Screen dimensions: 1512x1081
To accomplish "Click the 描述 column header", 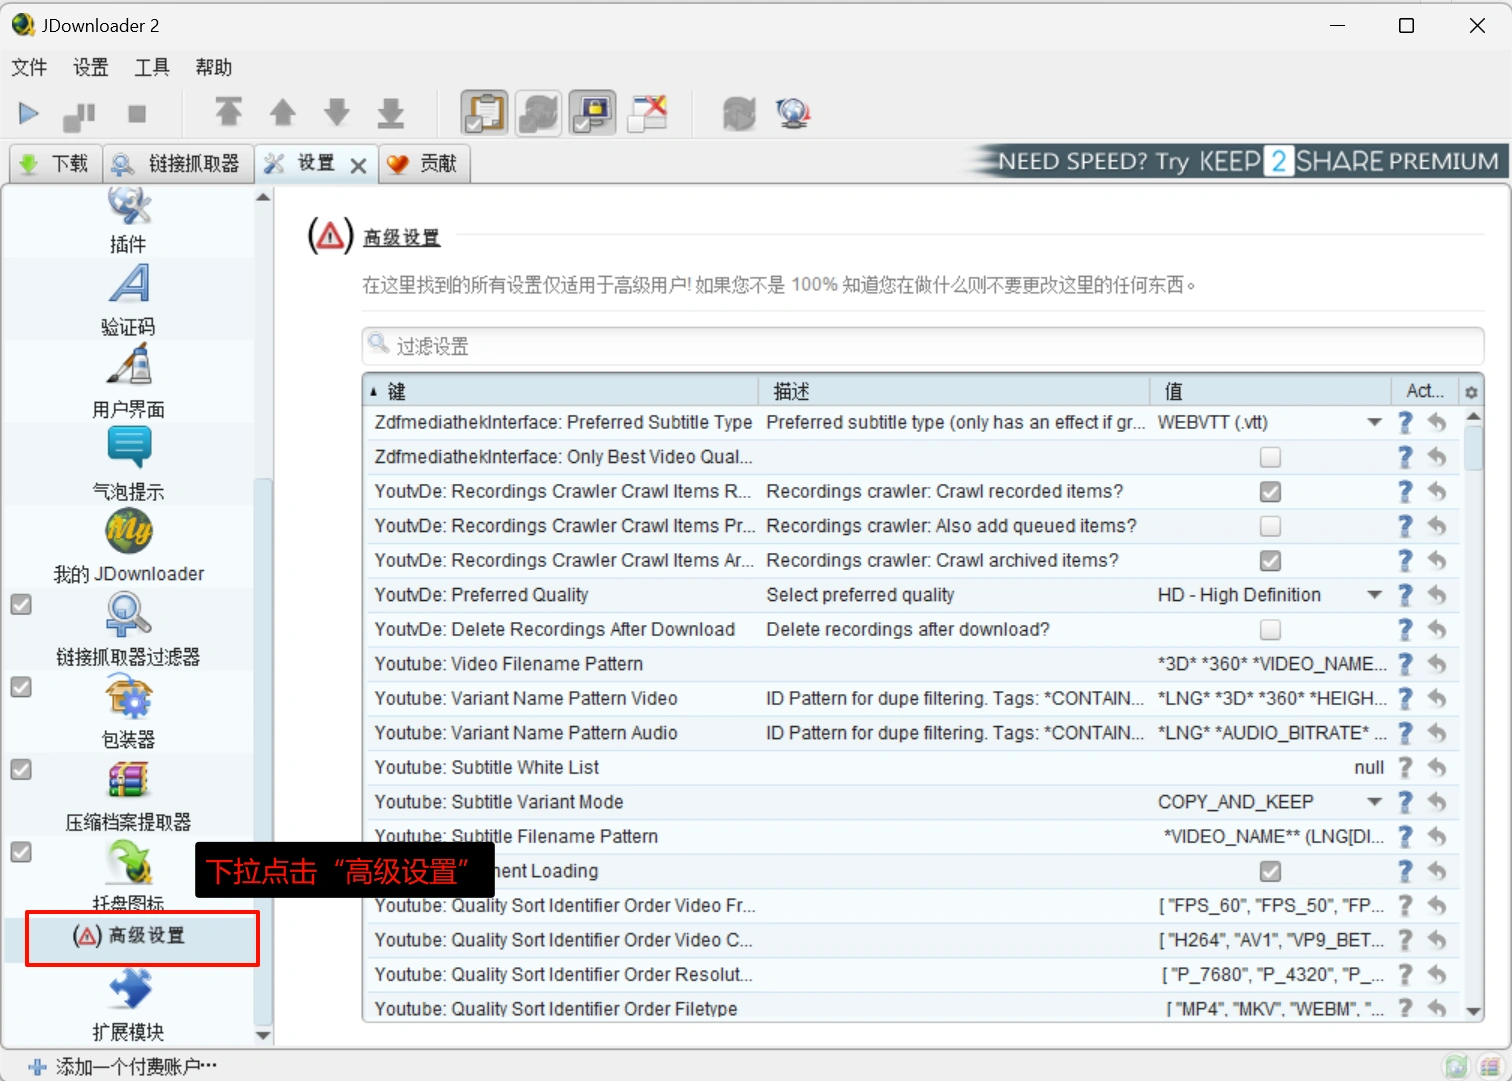I will pos(954,391).
